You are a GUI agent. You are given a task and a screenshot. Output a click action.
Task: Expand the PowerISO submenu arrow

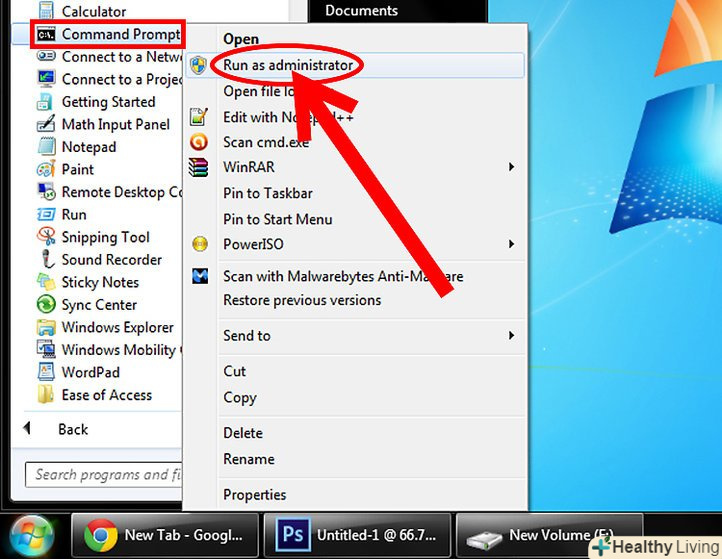pyautogui.click(x=511, y=244)
